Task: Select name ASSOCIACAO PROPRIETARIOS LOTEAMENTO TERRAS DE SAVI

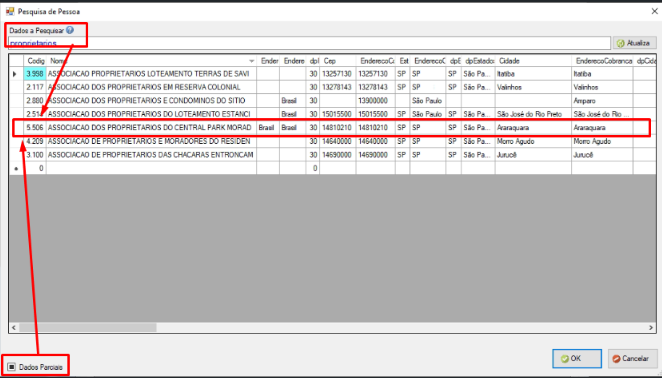Action: [151, 74]
